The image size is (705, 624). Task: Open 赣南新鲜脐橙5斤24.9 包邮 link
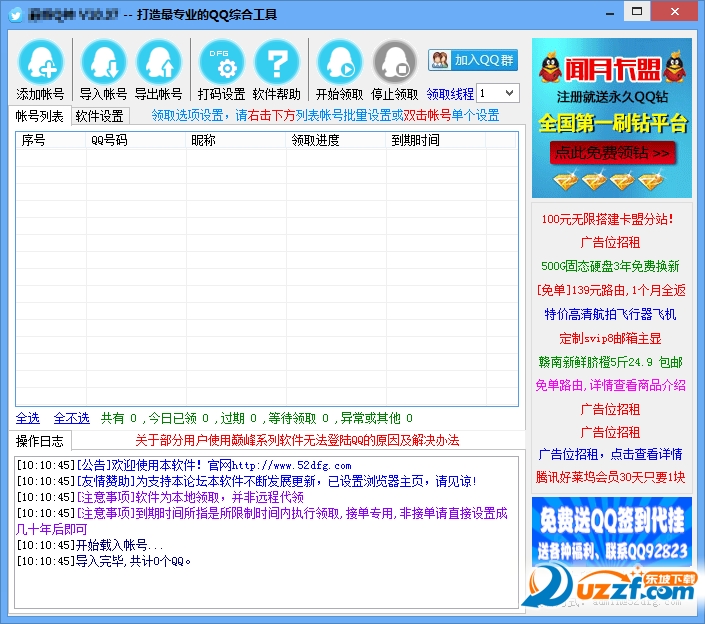point(610,362)
